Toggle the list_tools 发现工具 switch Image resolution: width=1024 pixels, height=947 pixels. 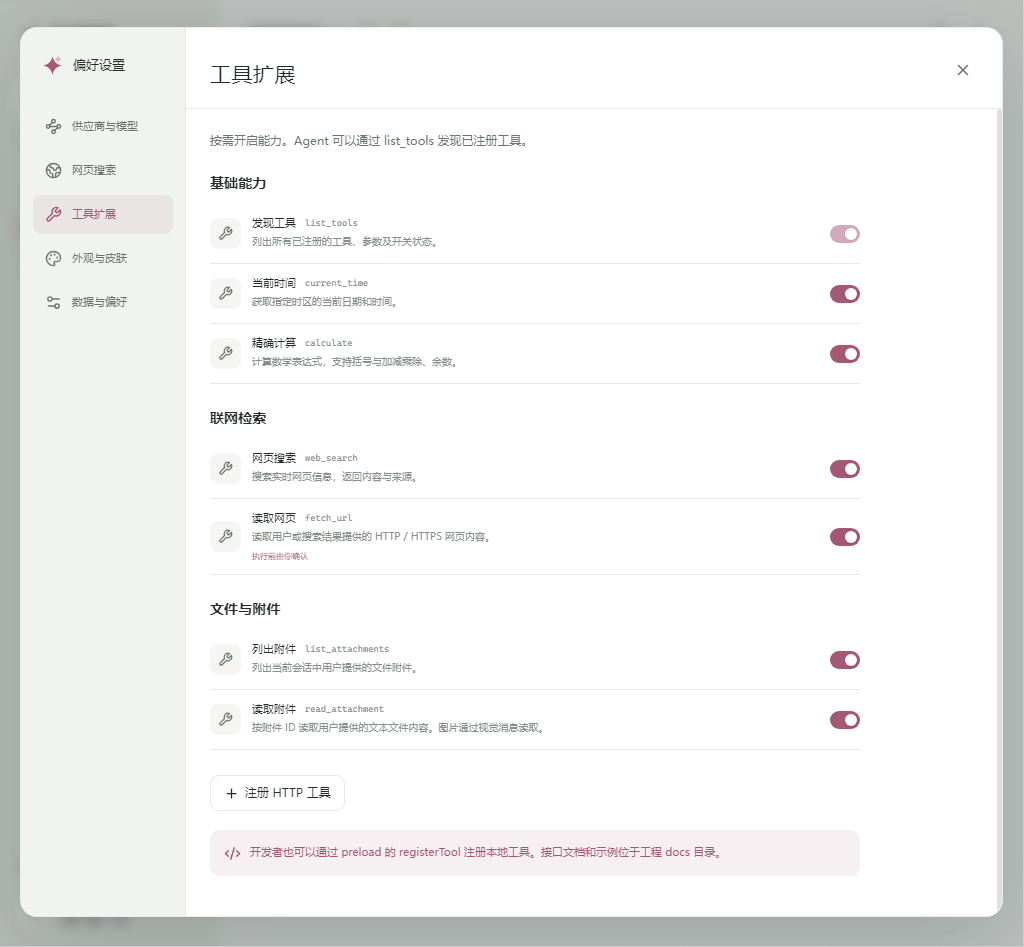click(844, 234)
